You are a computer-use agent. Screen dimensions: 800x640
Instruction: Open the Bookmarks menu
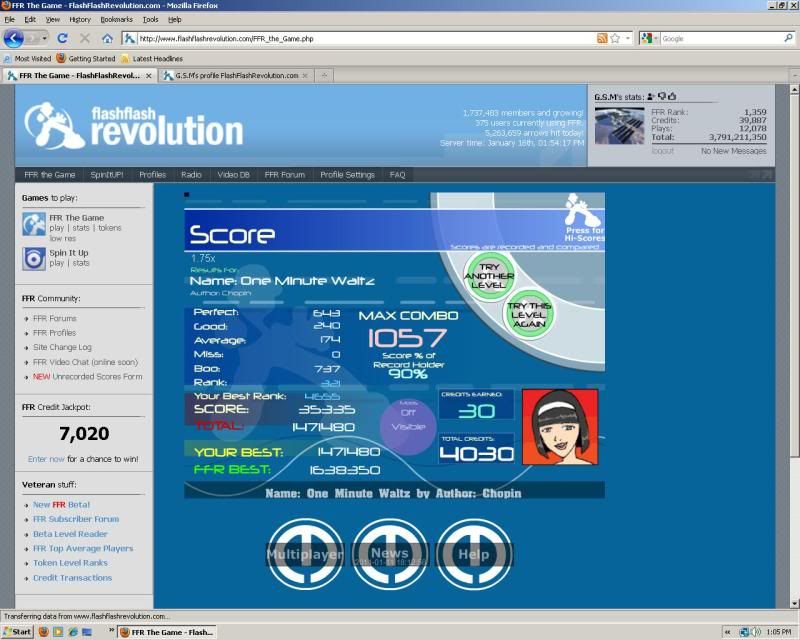[116, 19]
